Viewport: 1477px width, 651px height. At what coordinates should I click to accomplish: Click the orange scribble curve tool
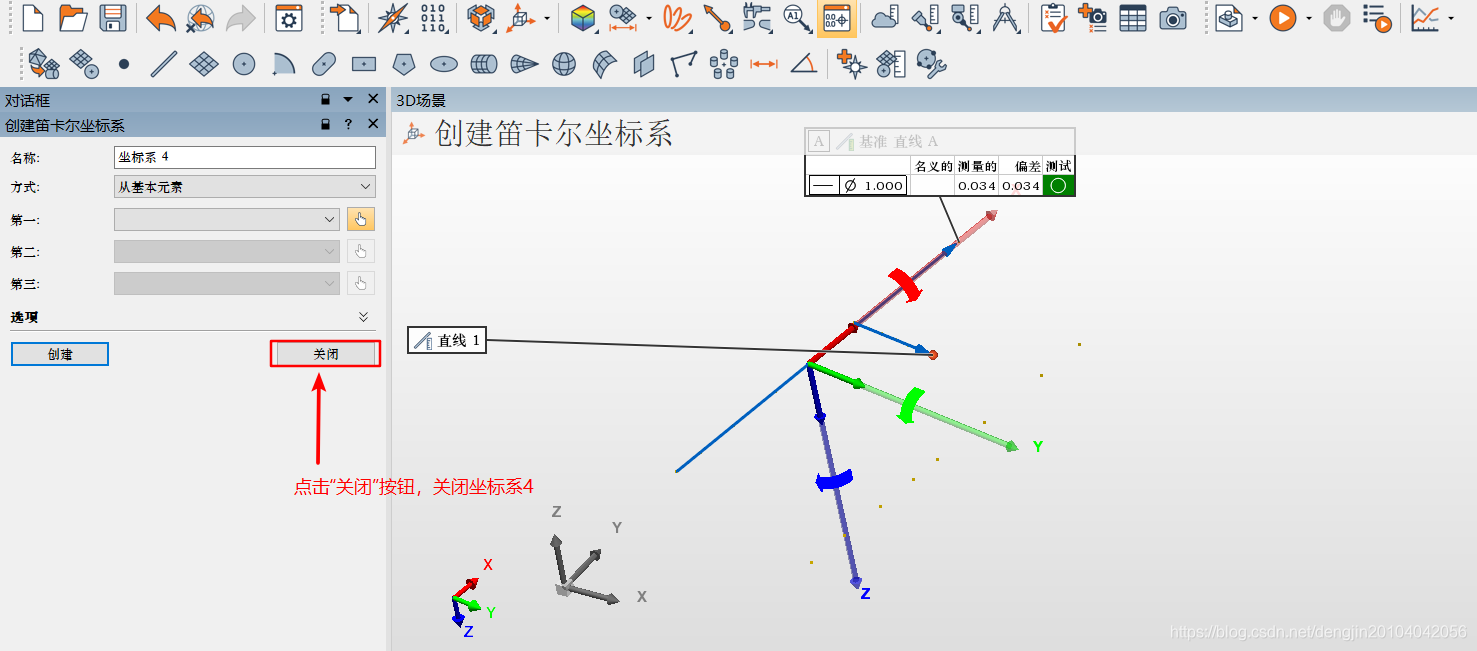[x=677, y=17]
